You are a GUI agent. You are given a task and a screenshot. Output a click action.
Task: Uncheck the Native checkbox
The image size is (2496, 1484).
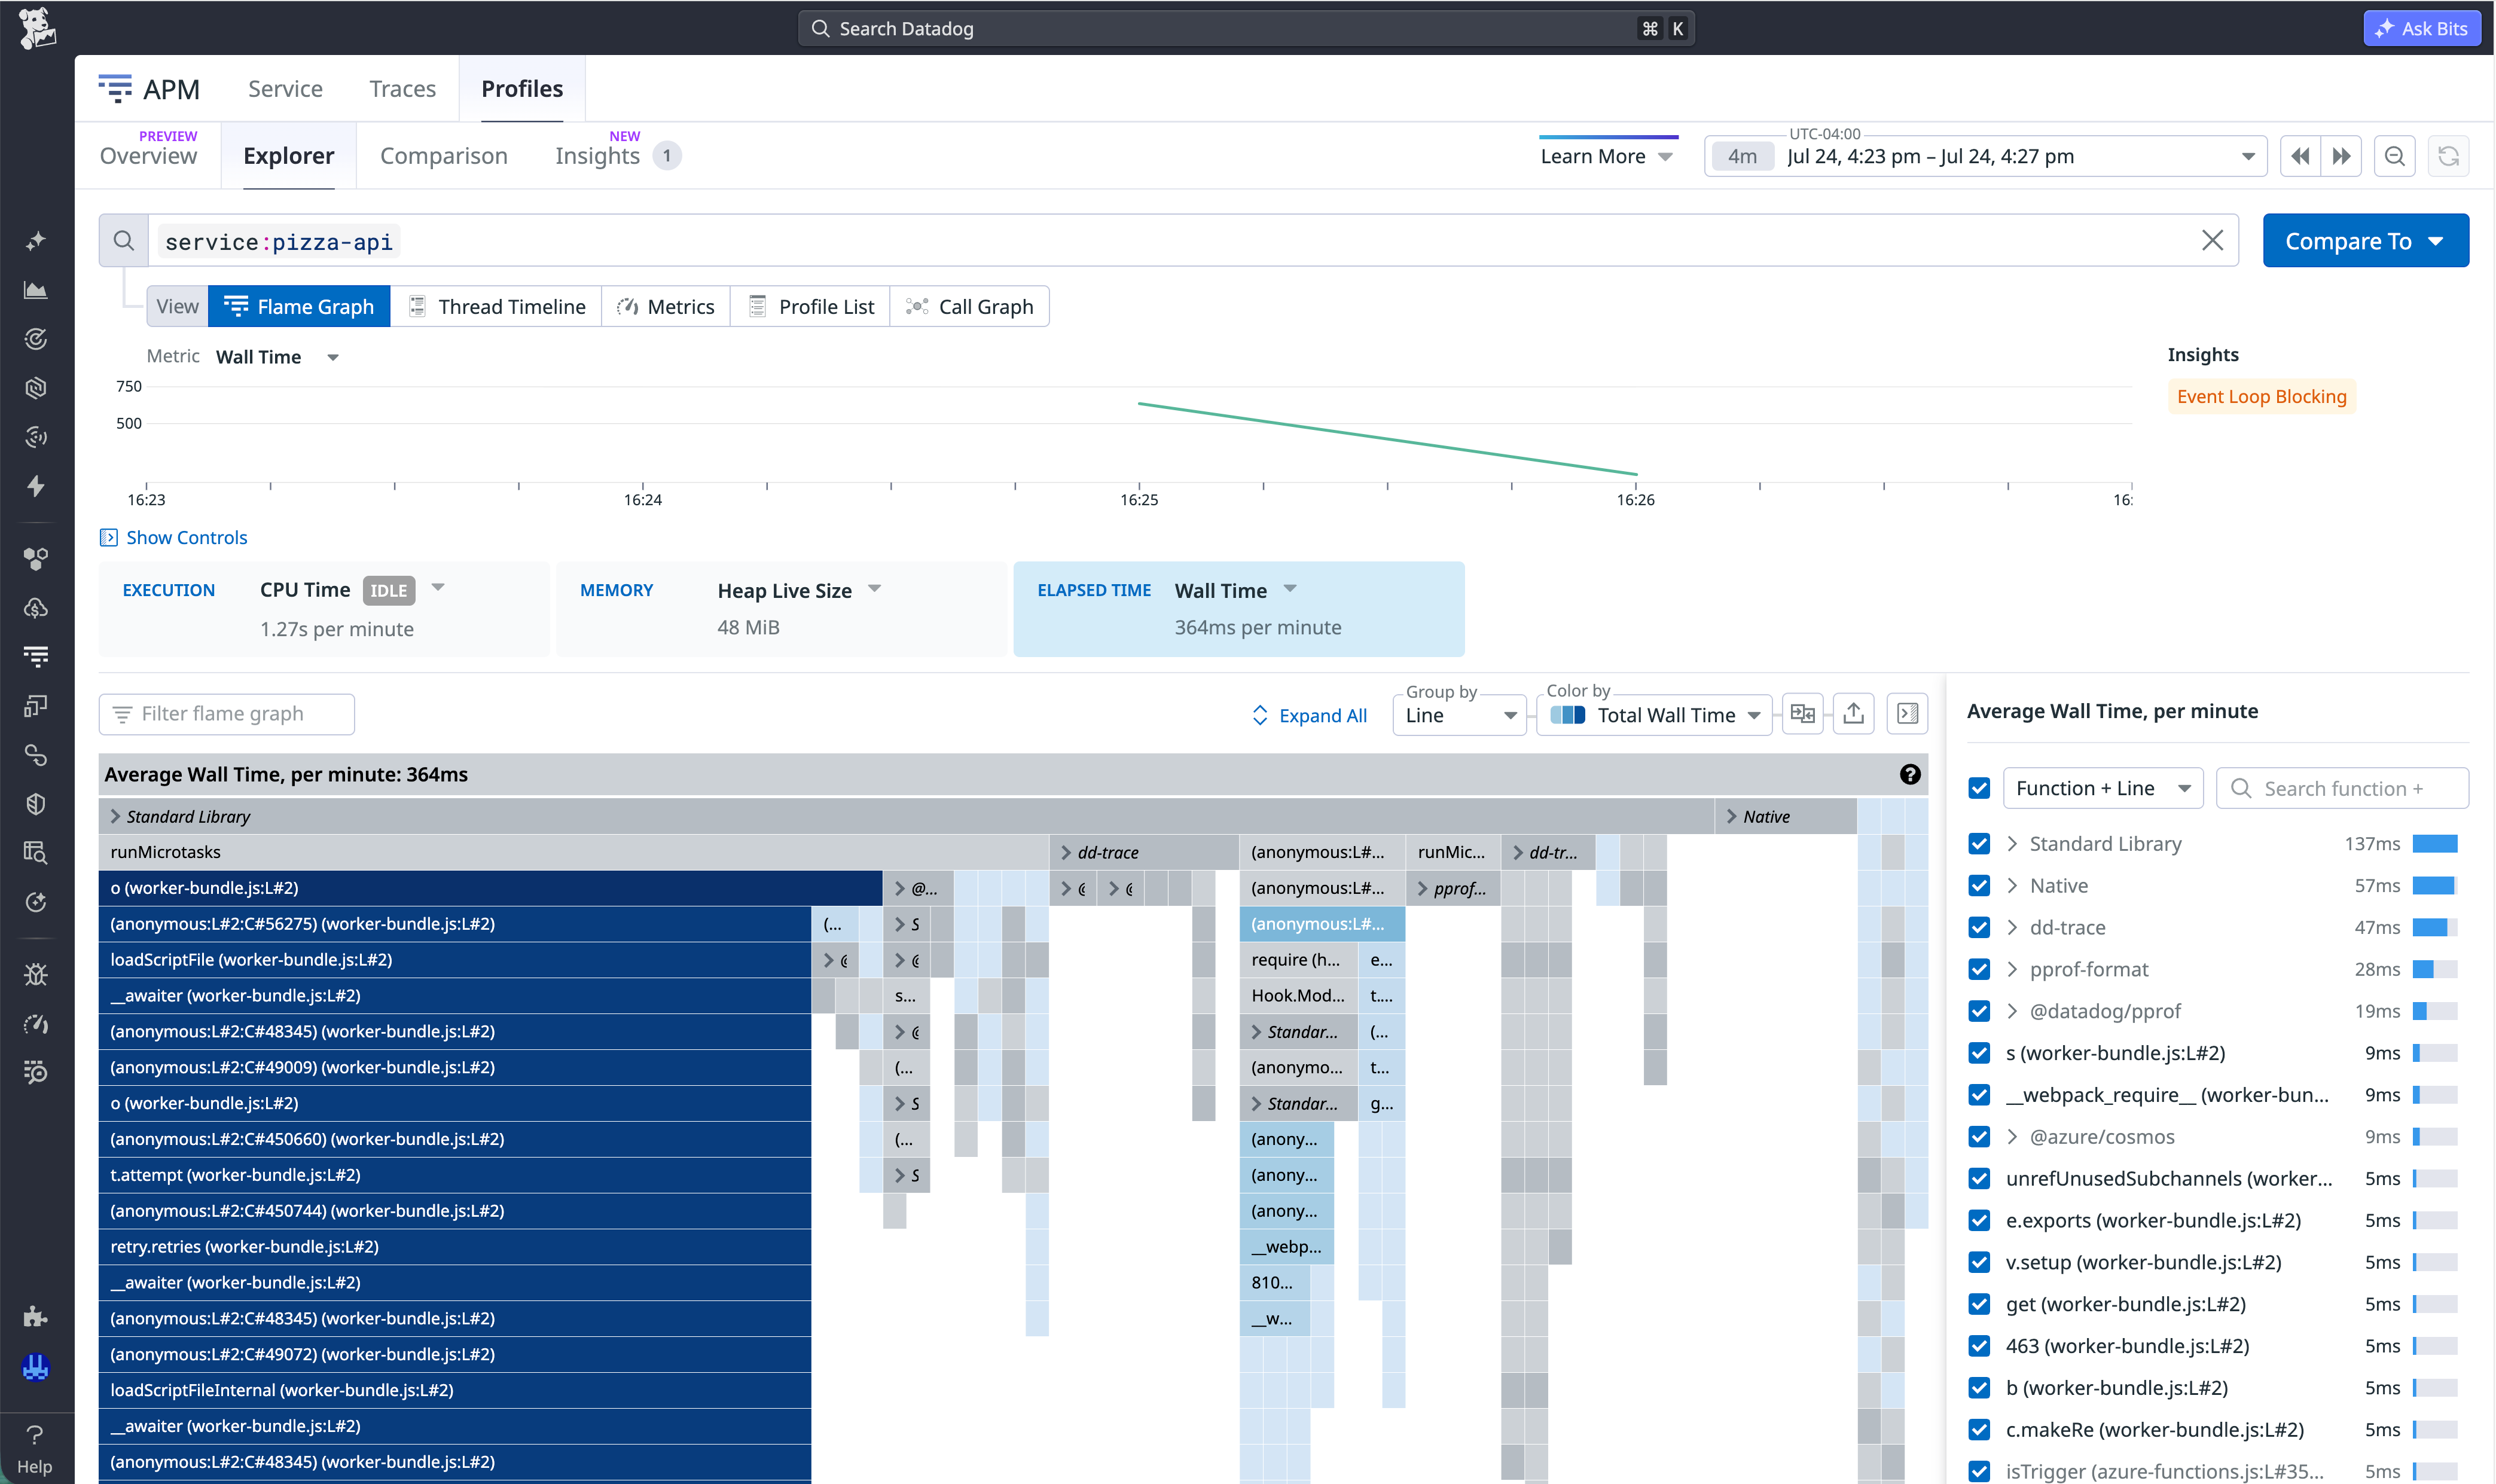pyautogui.click(x=1978, y=886)
